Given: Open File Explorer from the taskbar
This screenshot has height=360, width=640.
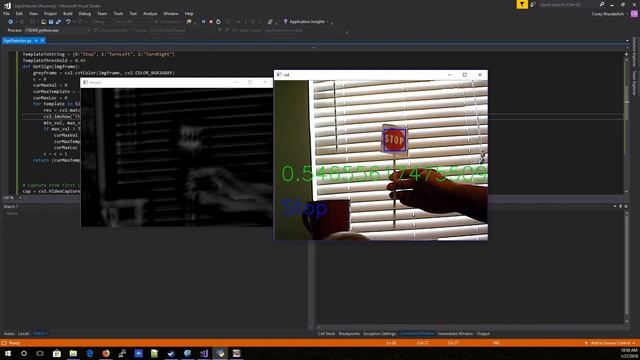Looking at the screenshot, I should click(73, 353).
